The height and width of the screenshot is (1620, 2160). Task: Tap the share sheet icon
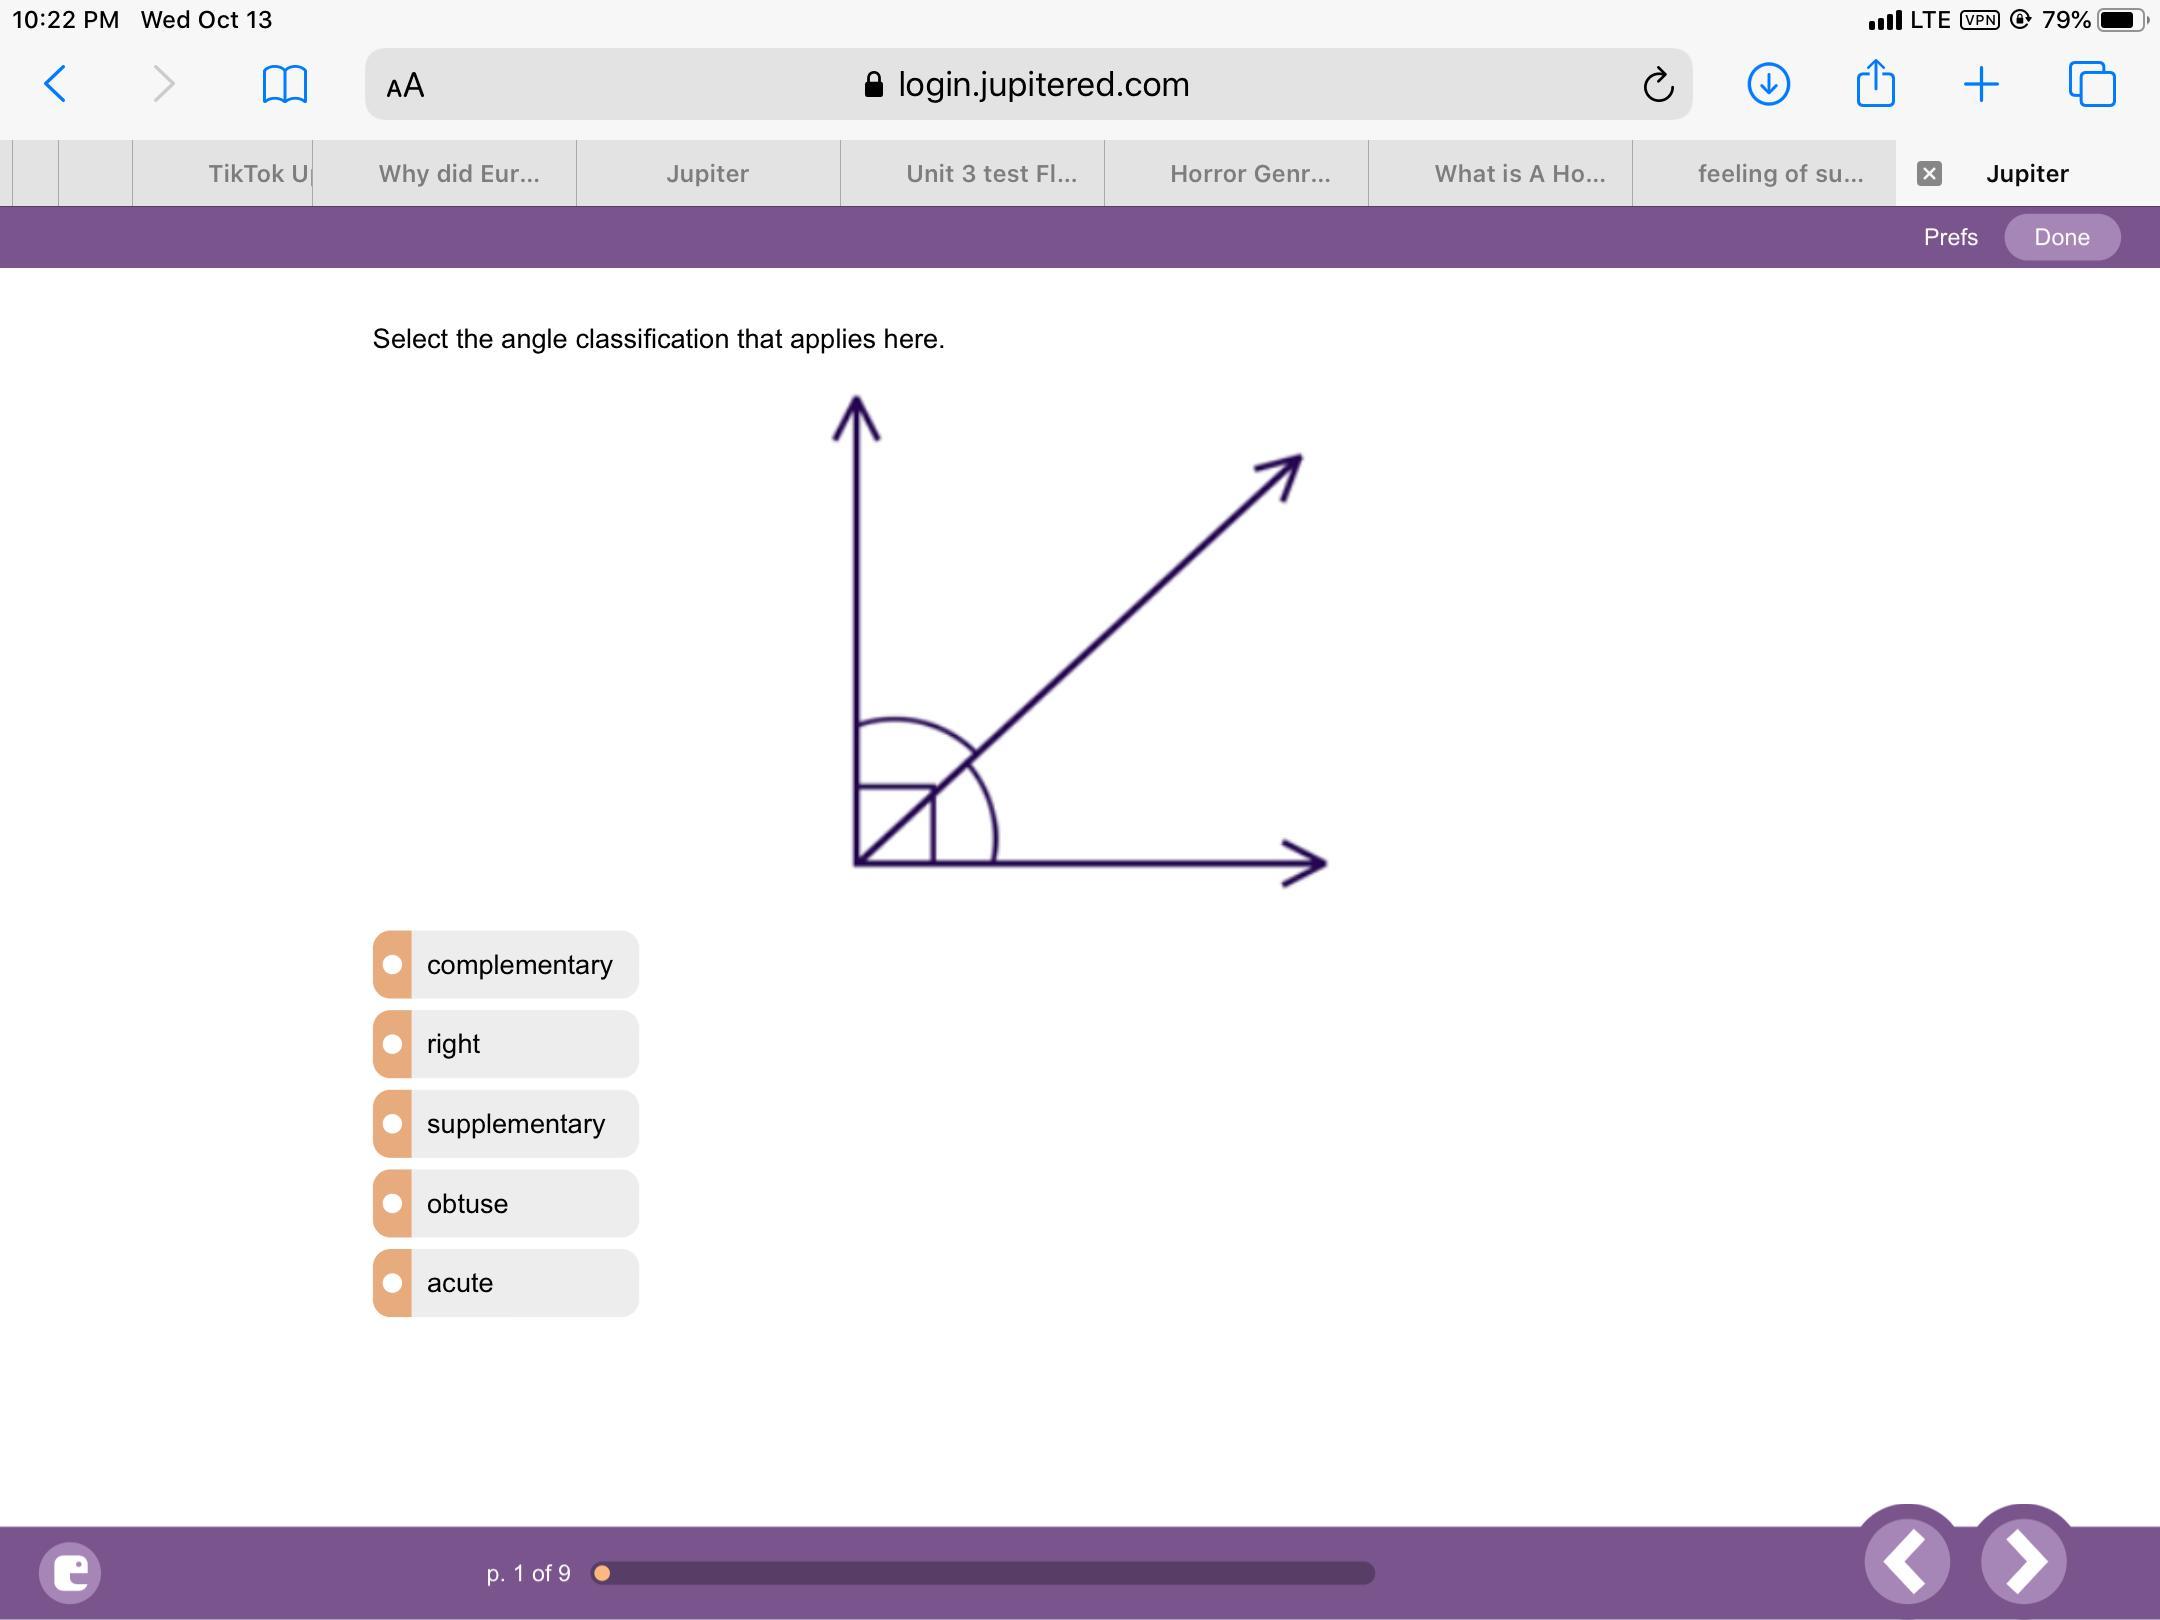pos(1875,84)
